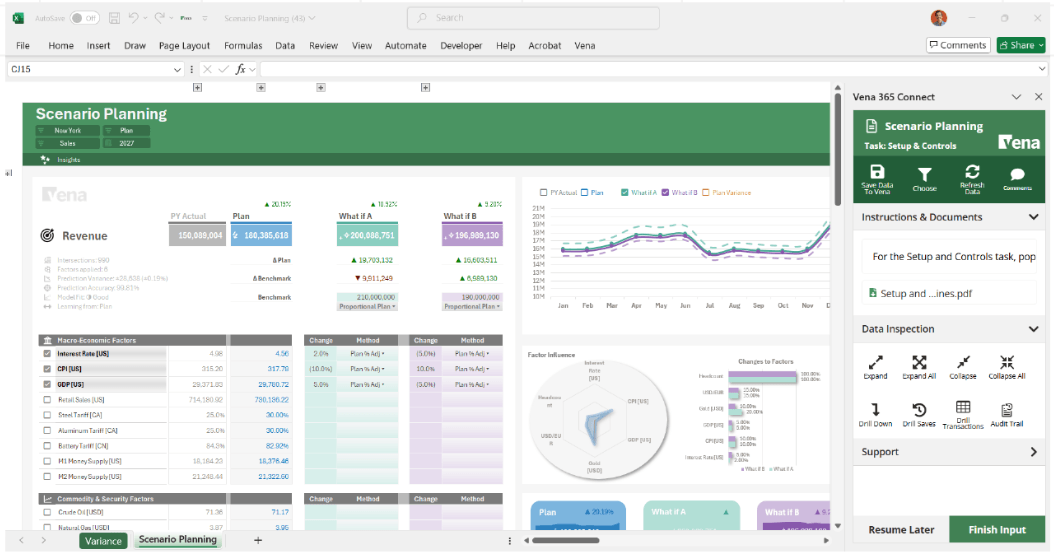Click the Cancel formula X icon

point(207,69)
